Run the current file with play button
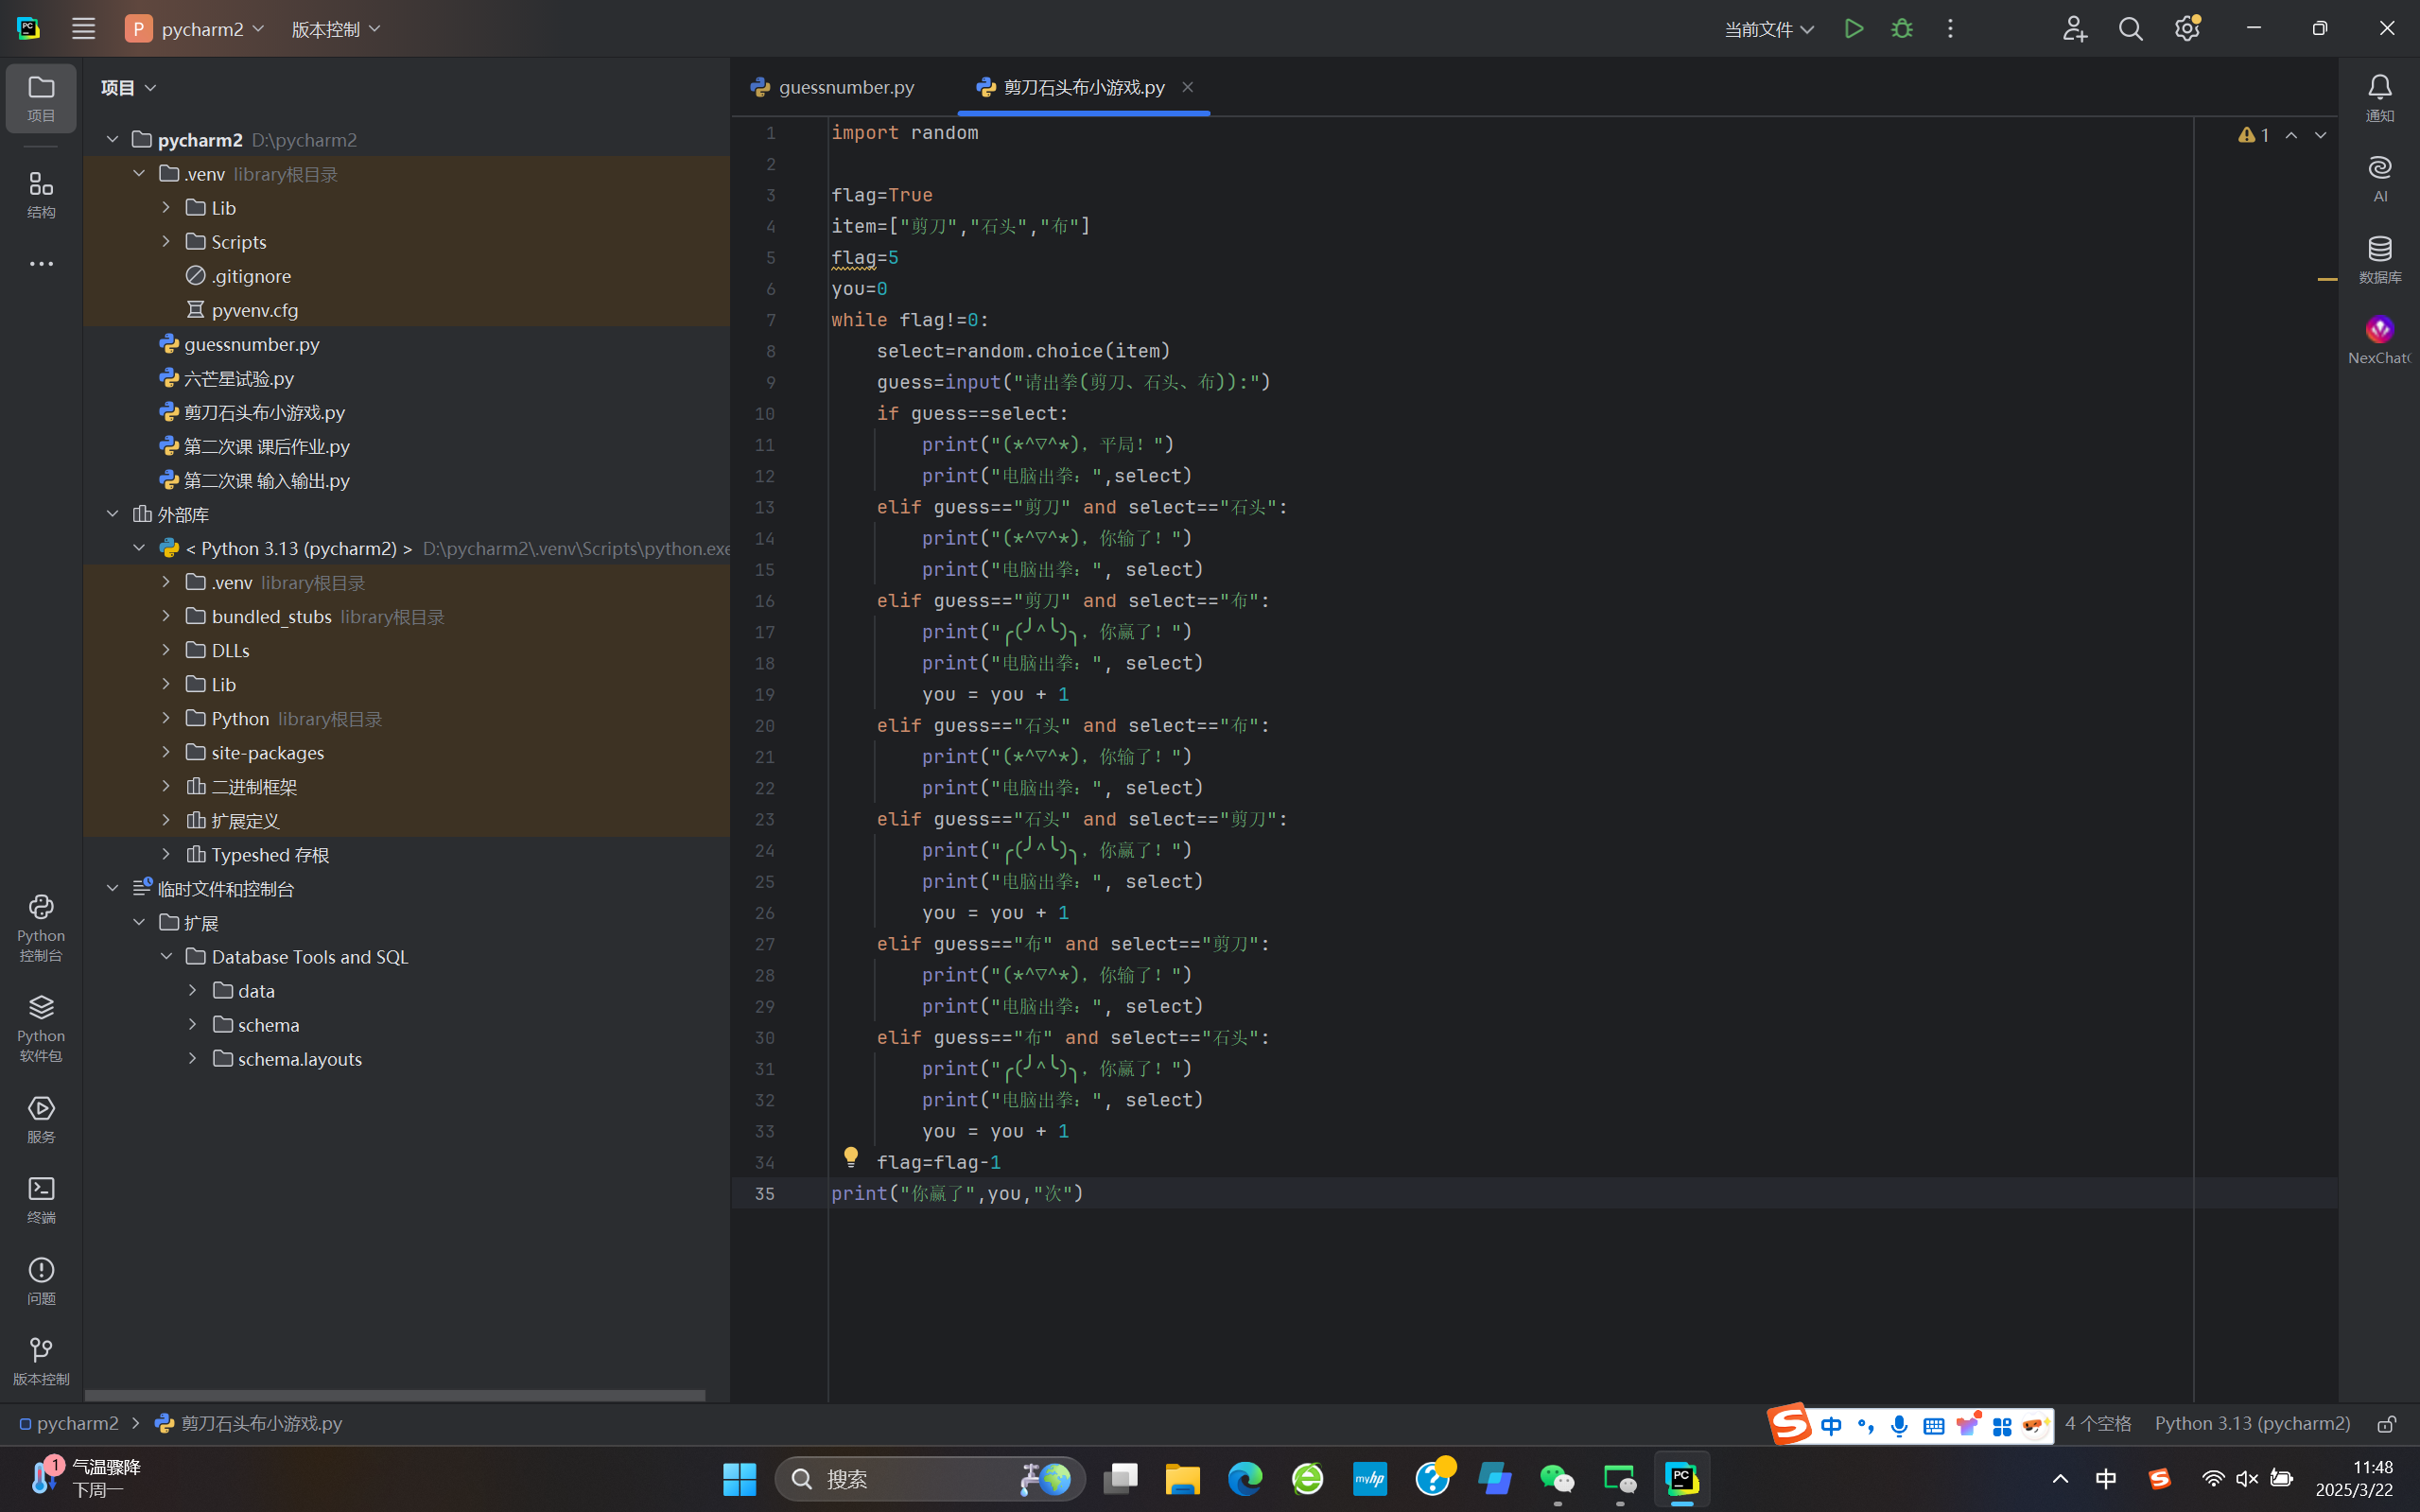 click(x=1853, y=29)
